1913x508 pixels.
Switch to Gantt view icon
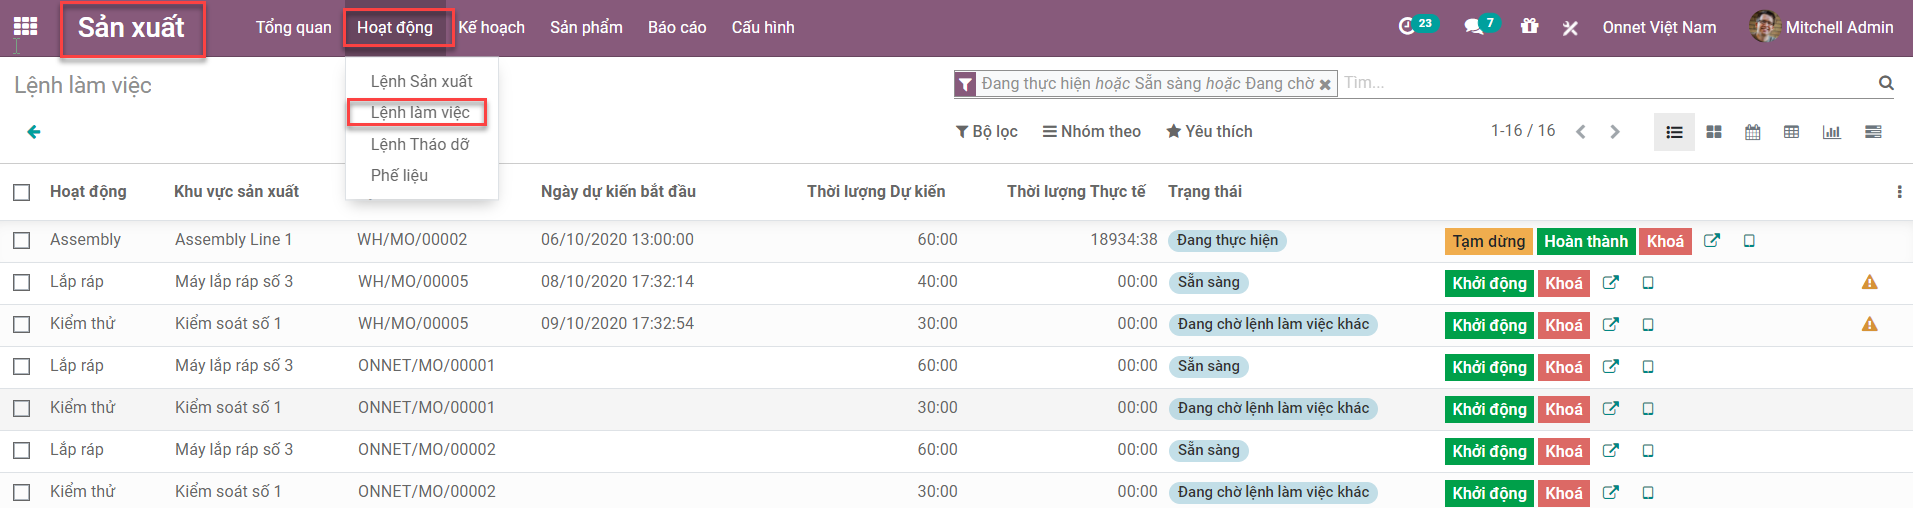(1874, 132)
